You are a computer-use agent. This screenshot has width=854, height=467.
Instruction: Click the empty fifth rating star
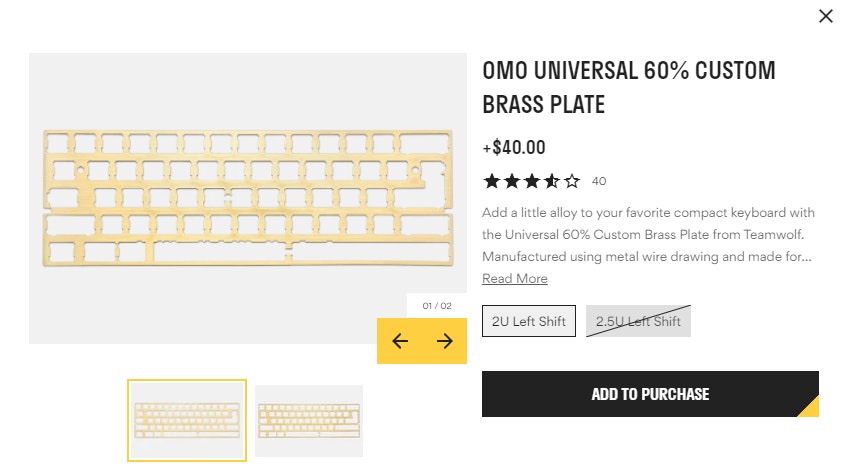[571, 181]
